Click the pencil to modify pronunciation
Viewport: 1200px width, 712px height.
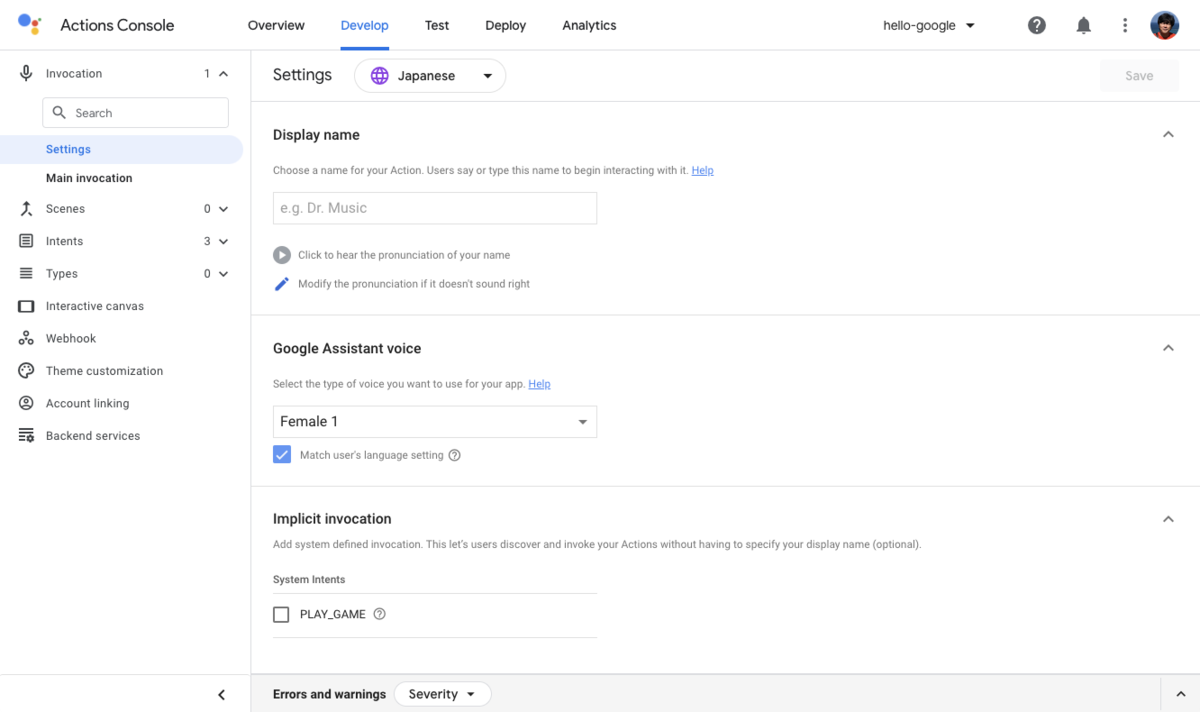tap(282, 284)
